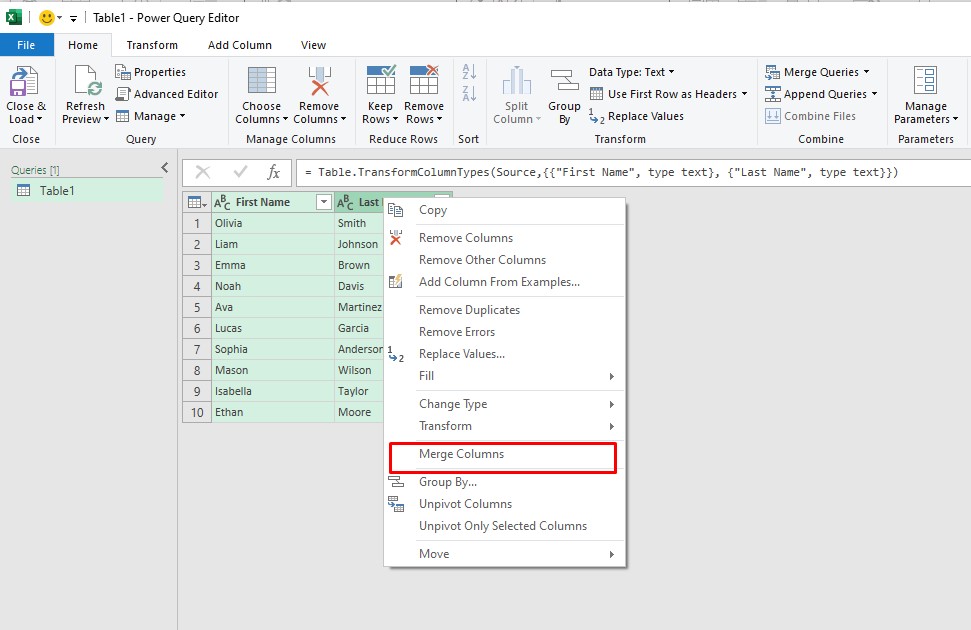Click the Refresh Preview icon
The image size is (971, 630).
coord(85,82)
